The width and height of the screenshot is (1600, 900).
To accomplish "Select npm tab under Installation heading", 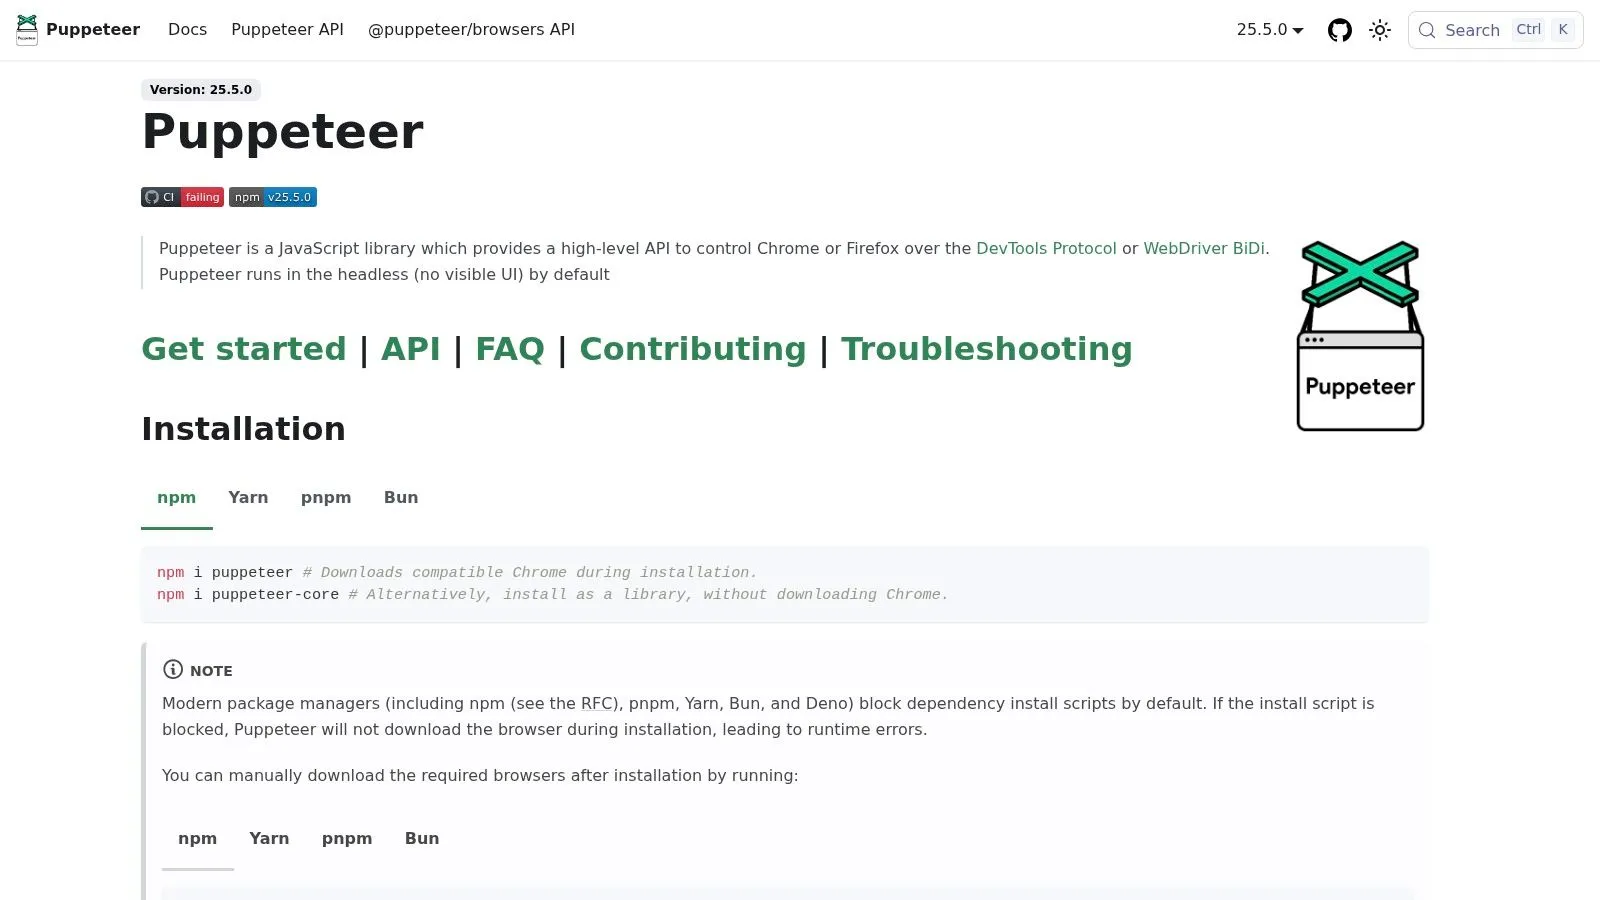I will (177, 498).
